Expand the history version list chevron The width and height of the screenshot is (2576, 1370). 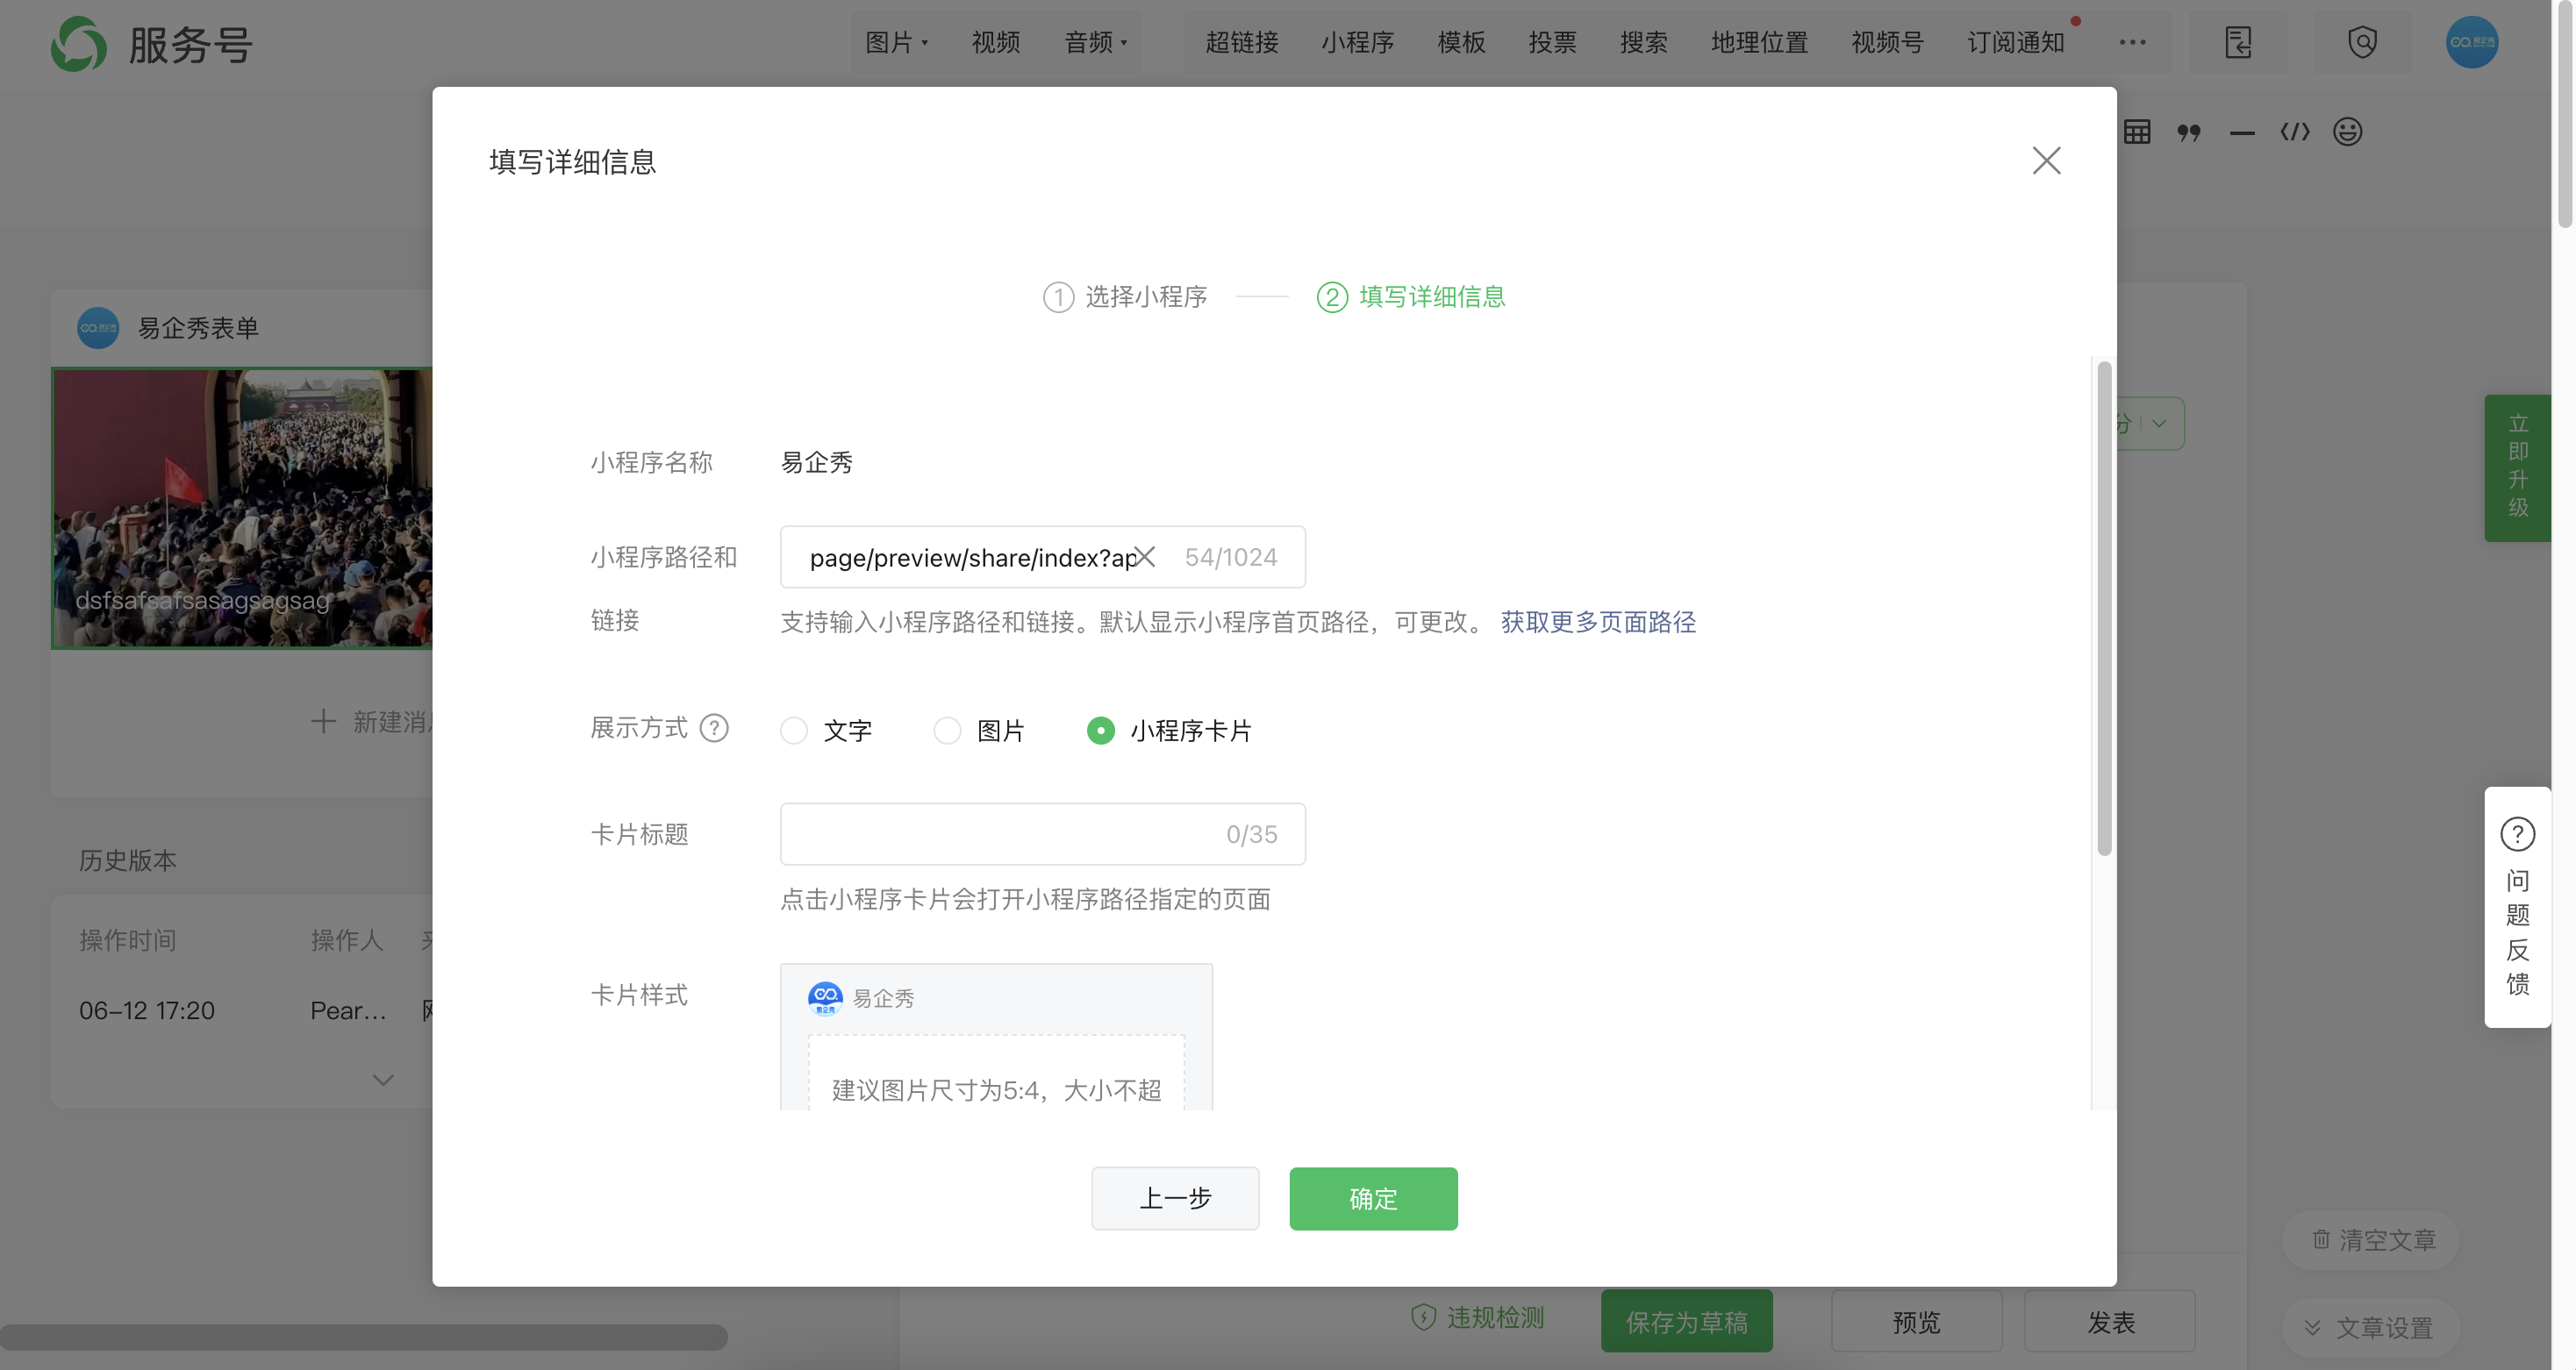coord(383,1079)
